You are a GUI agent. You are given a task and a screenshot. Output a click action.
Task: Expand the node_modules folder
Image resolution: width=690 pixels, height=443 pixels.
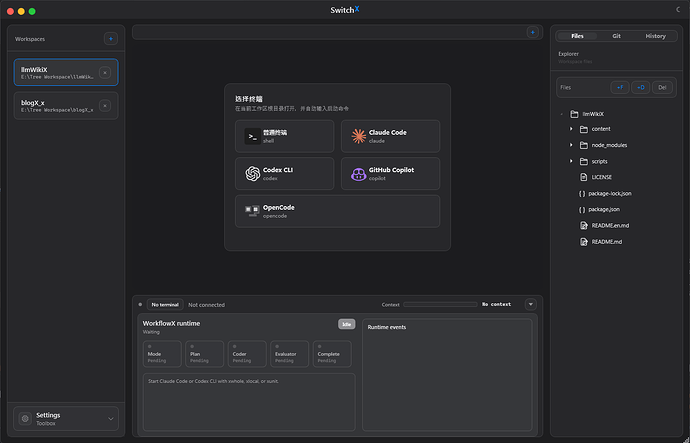point(571,145)
